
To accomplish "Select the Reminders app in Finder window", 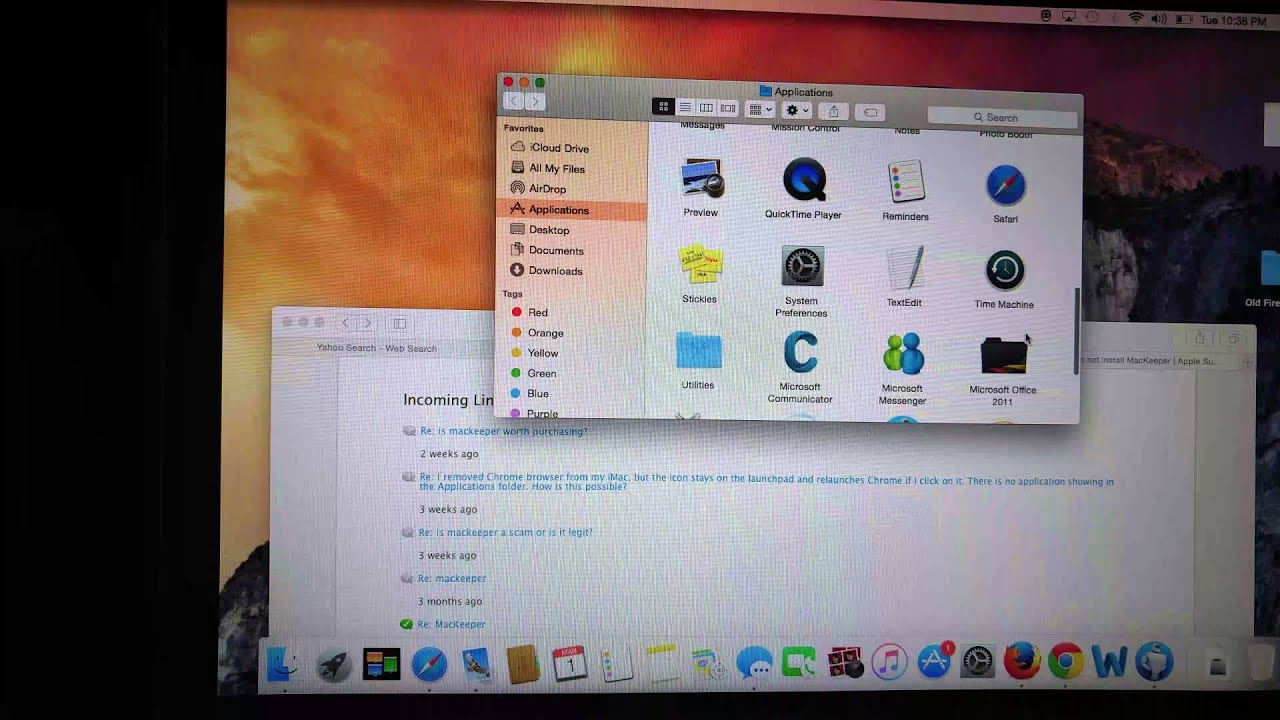I will [906, 183].
